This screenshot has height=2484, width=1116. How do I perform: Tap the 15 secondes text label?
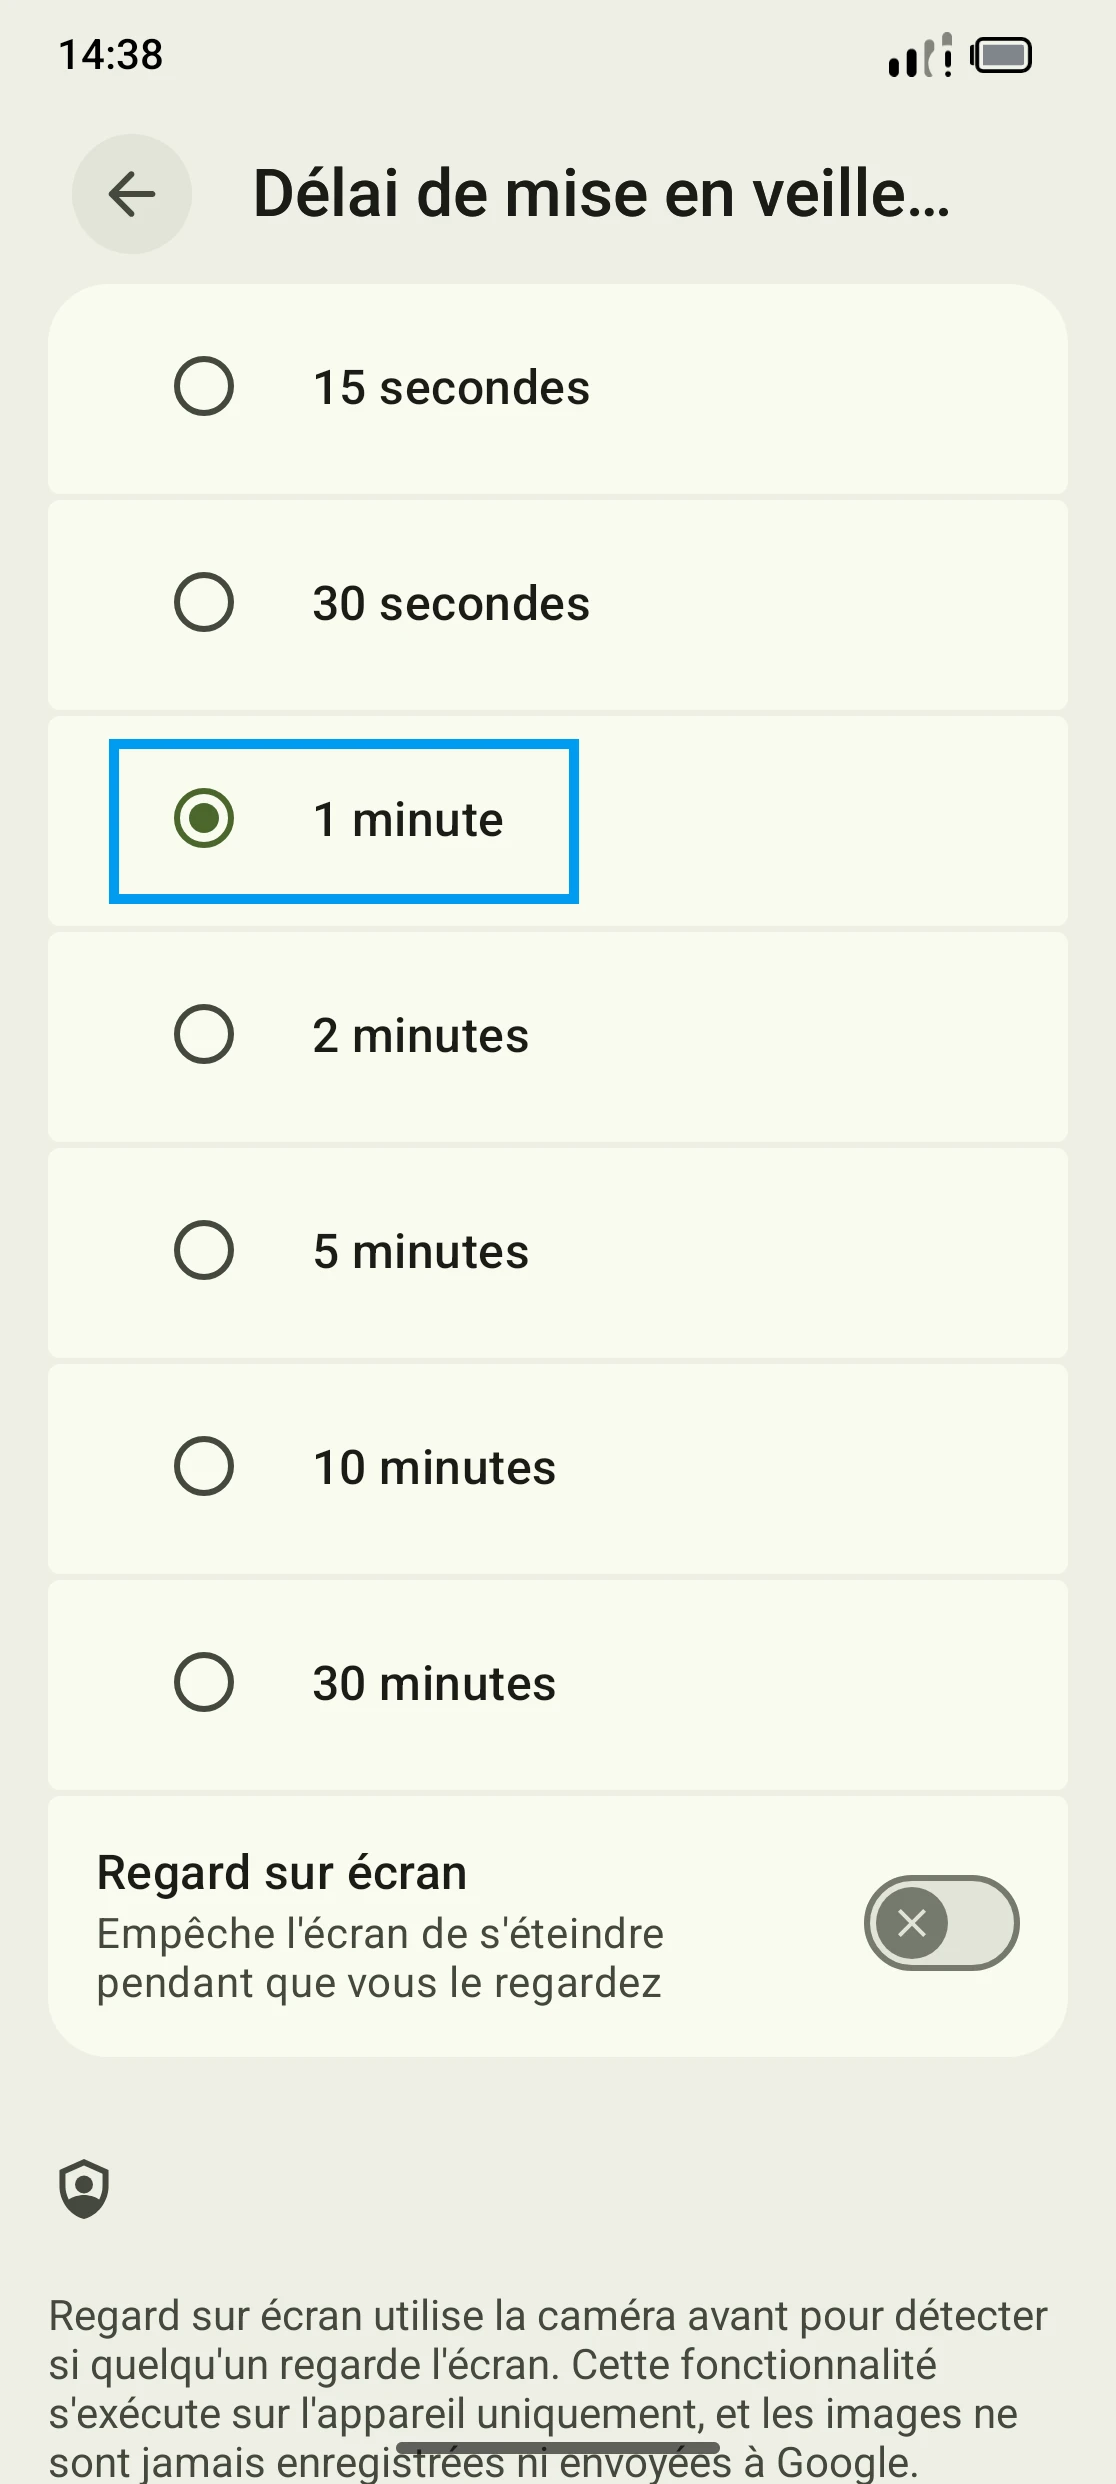(451, 388)
